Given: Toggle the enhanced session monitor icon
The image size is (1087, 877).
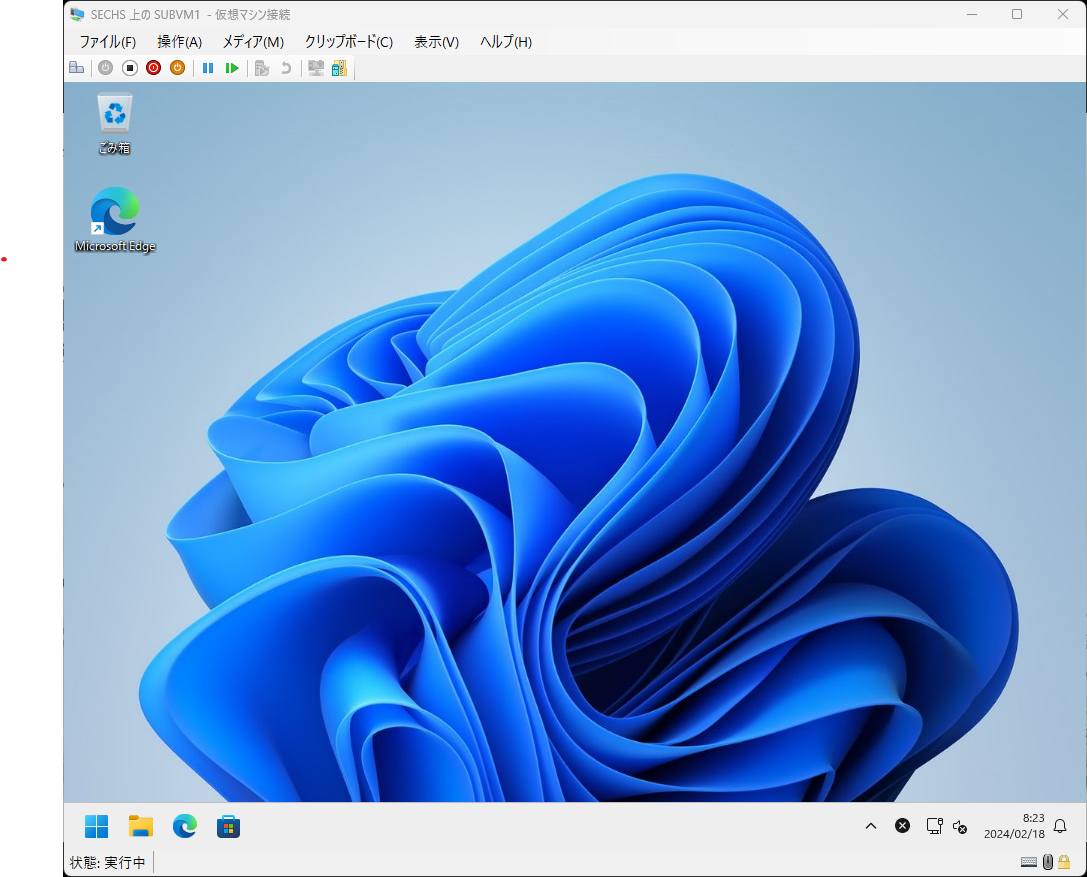Looking at the screenshot, I should tap(316, 68).
